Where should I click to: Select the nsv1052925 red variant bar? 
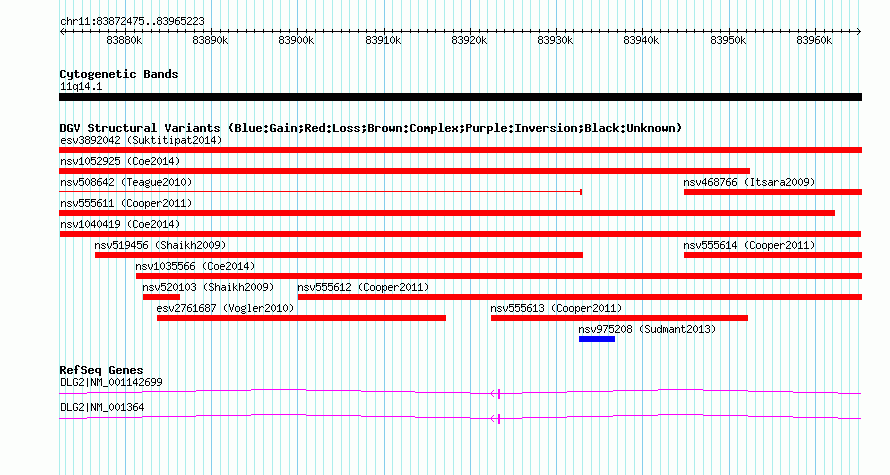(404, 171)
